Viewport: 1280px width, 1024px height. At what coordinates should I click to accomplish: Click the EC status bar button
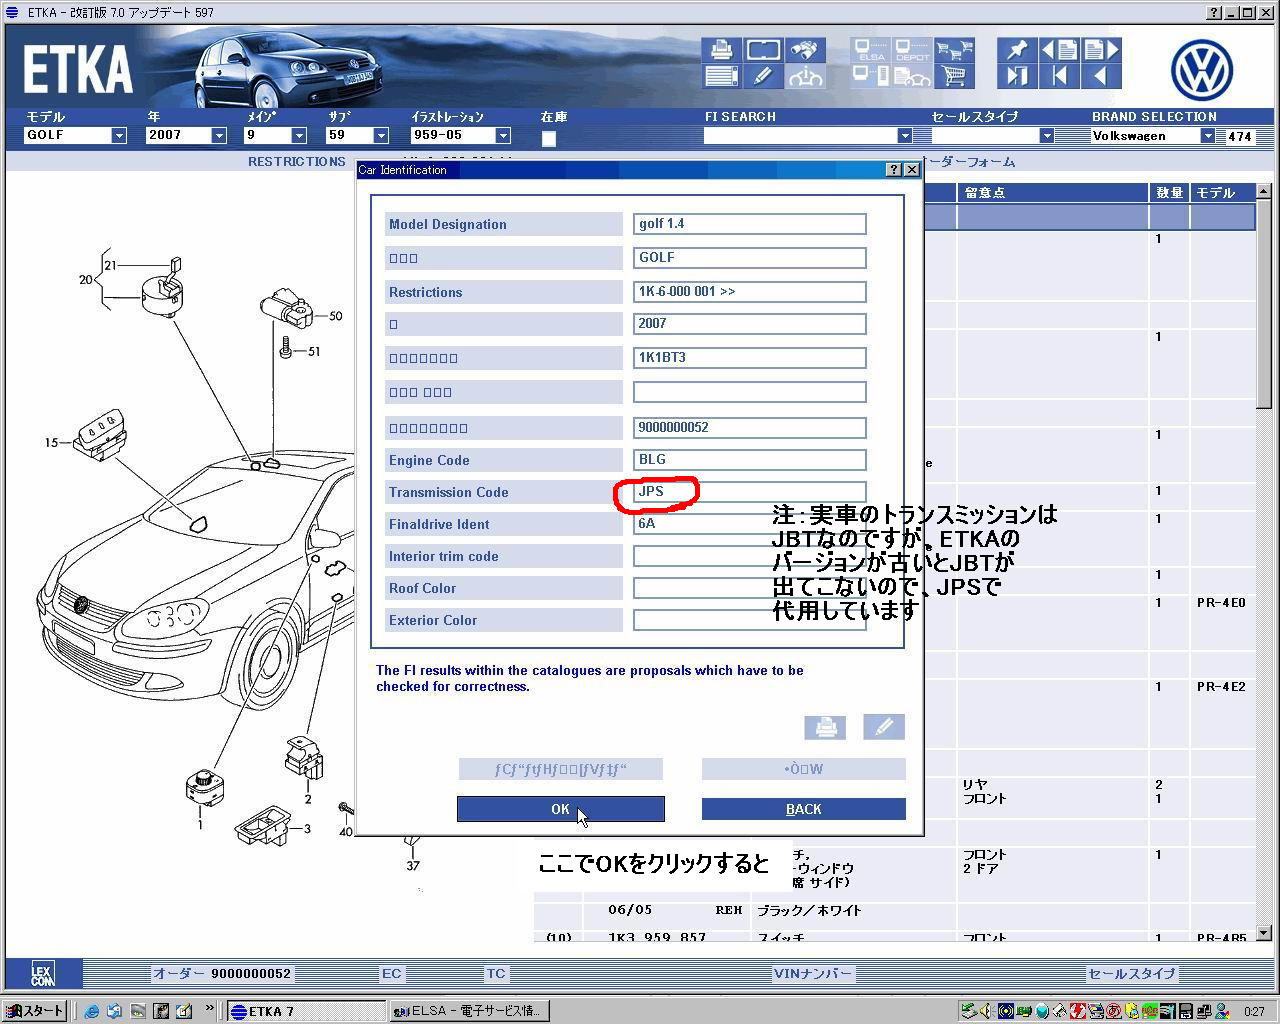[x=391, y=973]
